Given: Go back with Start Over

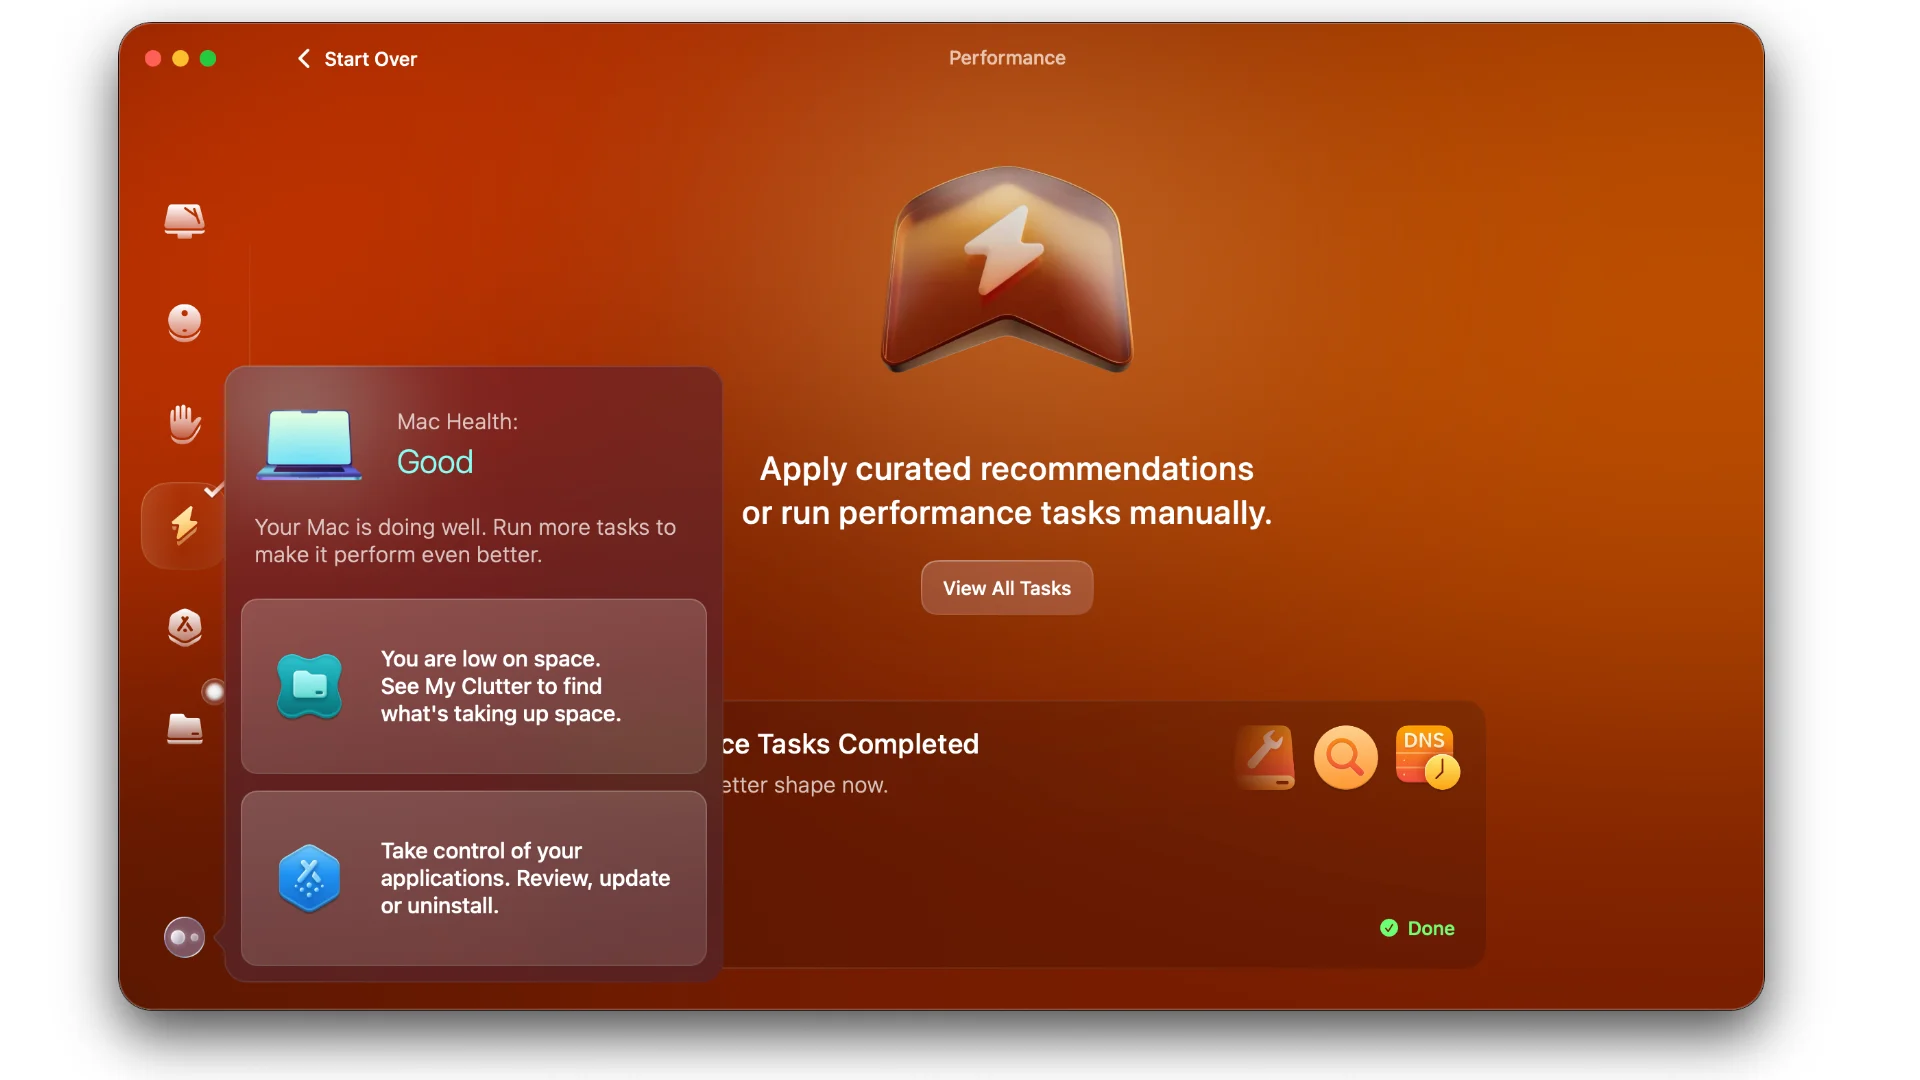Looking at the screenshot, I should click(370, 59).
